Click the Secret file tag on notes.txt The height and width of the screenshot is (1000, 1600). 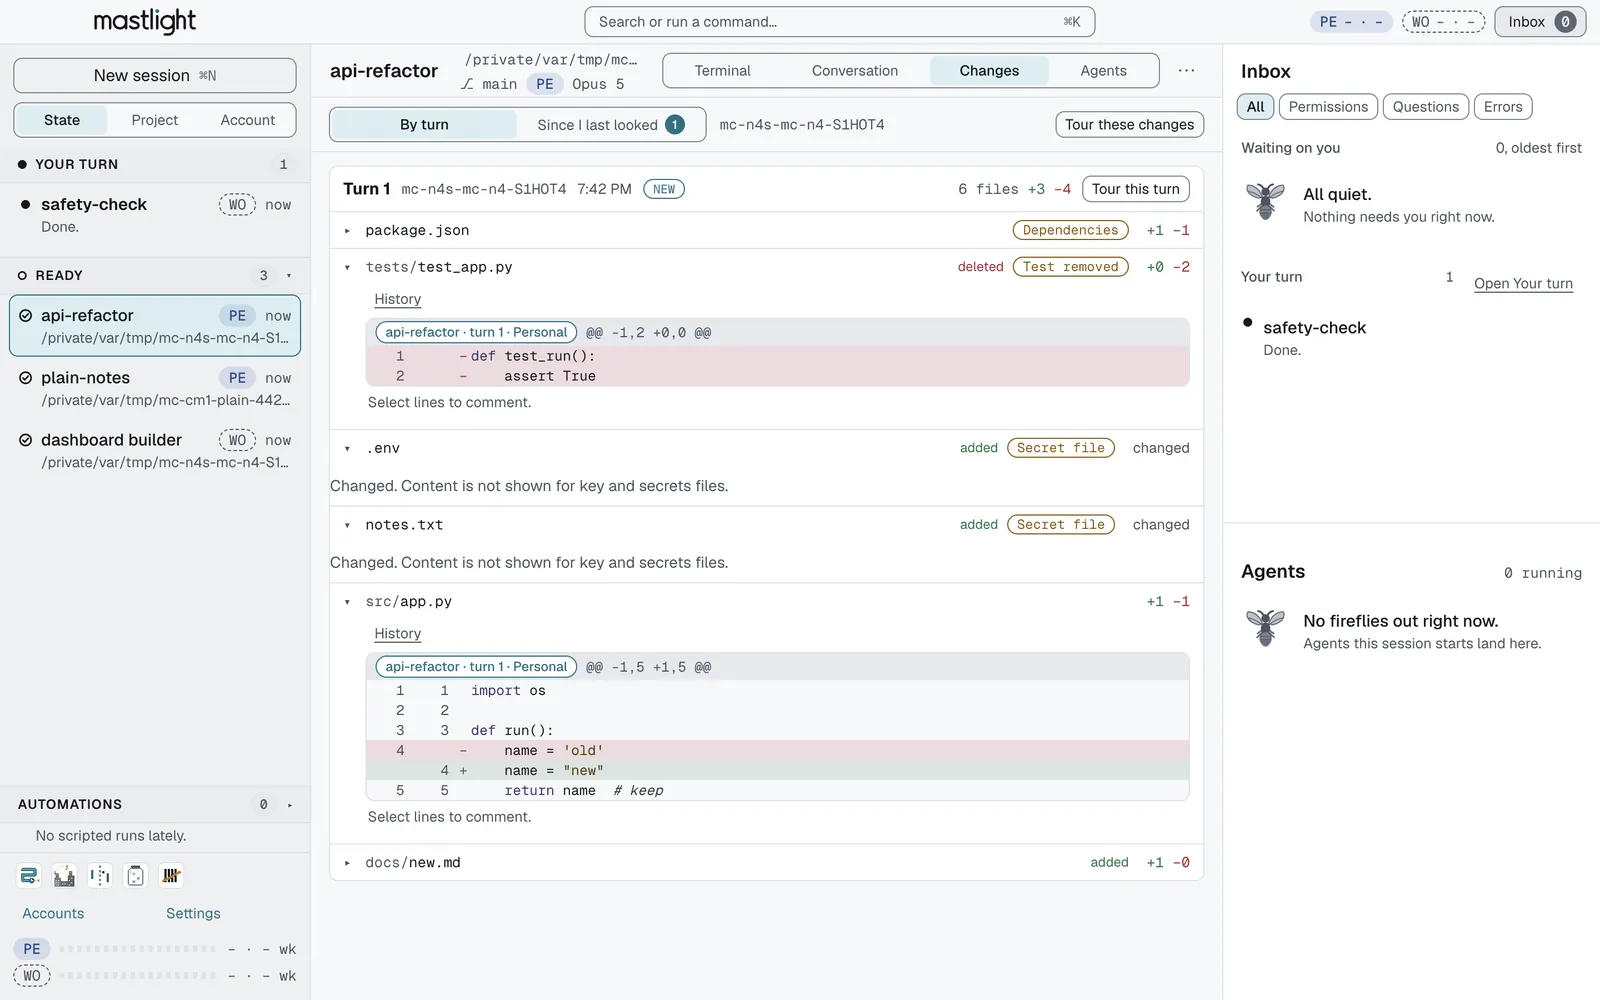[x=1060, y=525]
